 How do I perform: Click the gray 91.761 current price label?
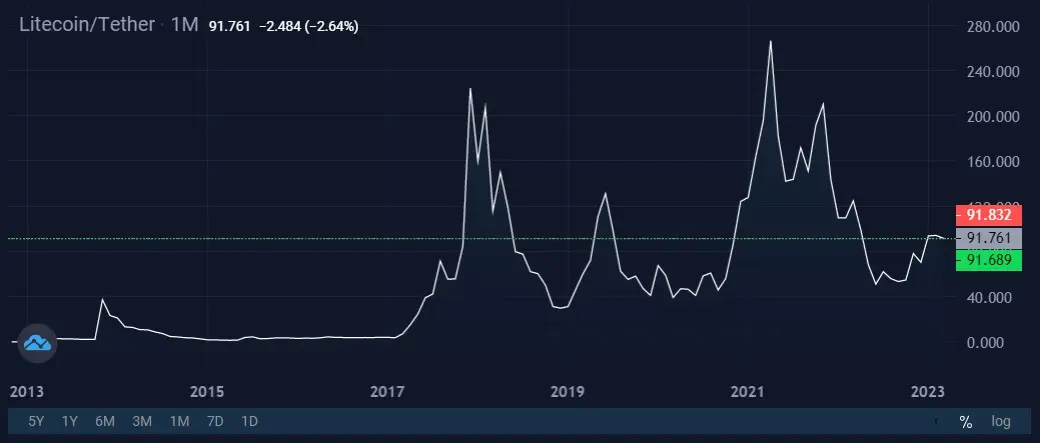[989, 238]
